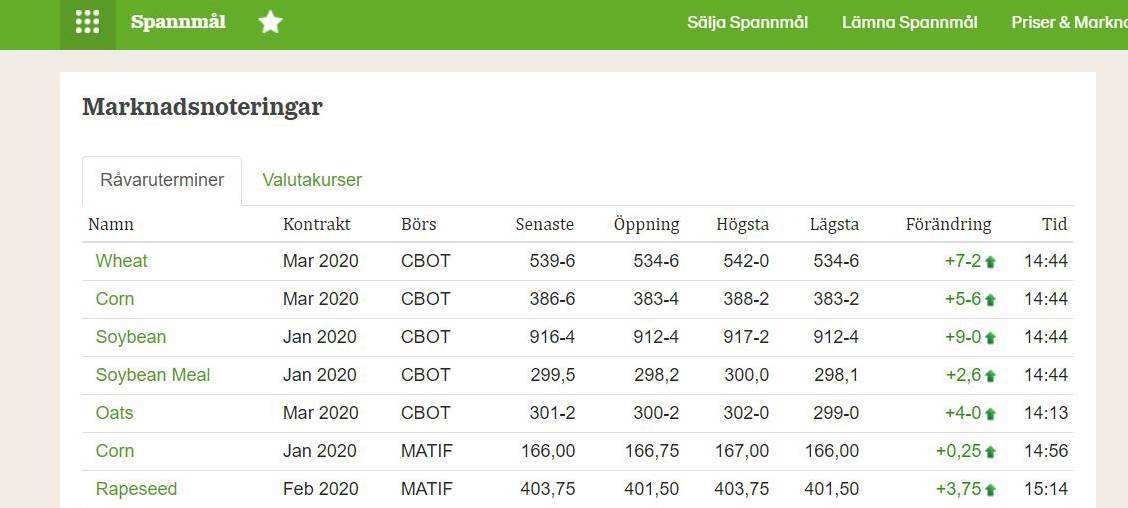Open the Sälja Spannmål menu item
This screenshot has width=1128, height=508.
(747, 22)
